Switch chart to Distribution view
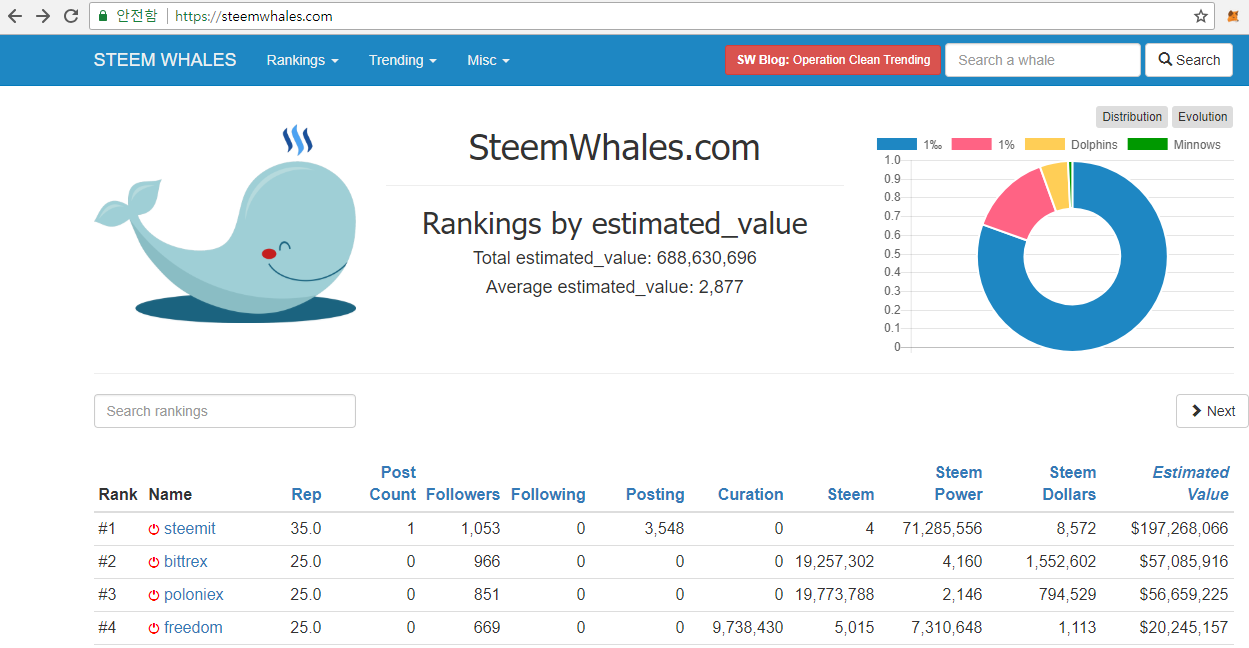 click(x=1132, y=117)
